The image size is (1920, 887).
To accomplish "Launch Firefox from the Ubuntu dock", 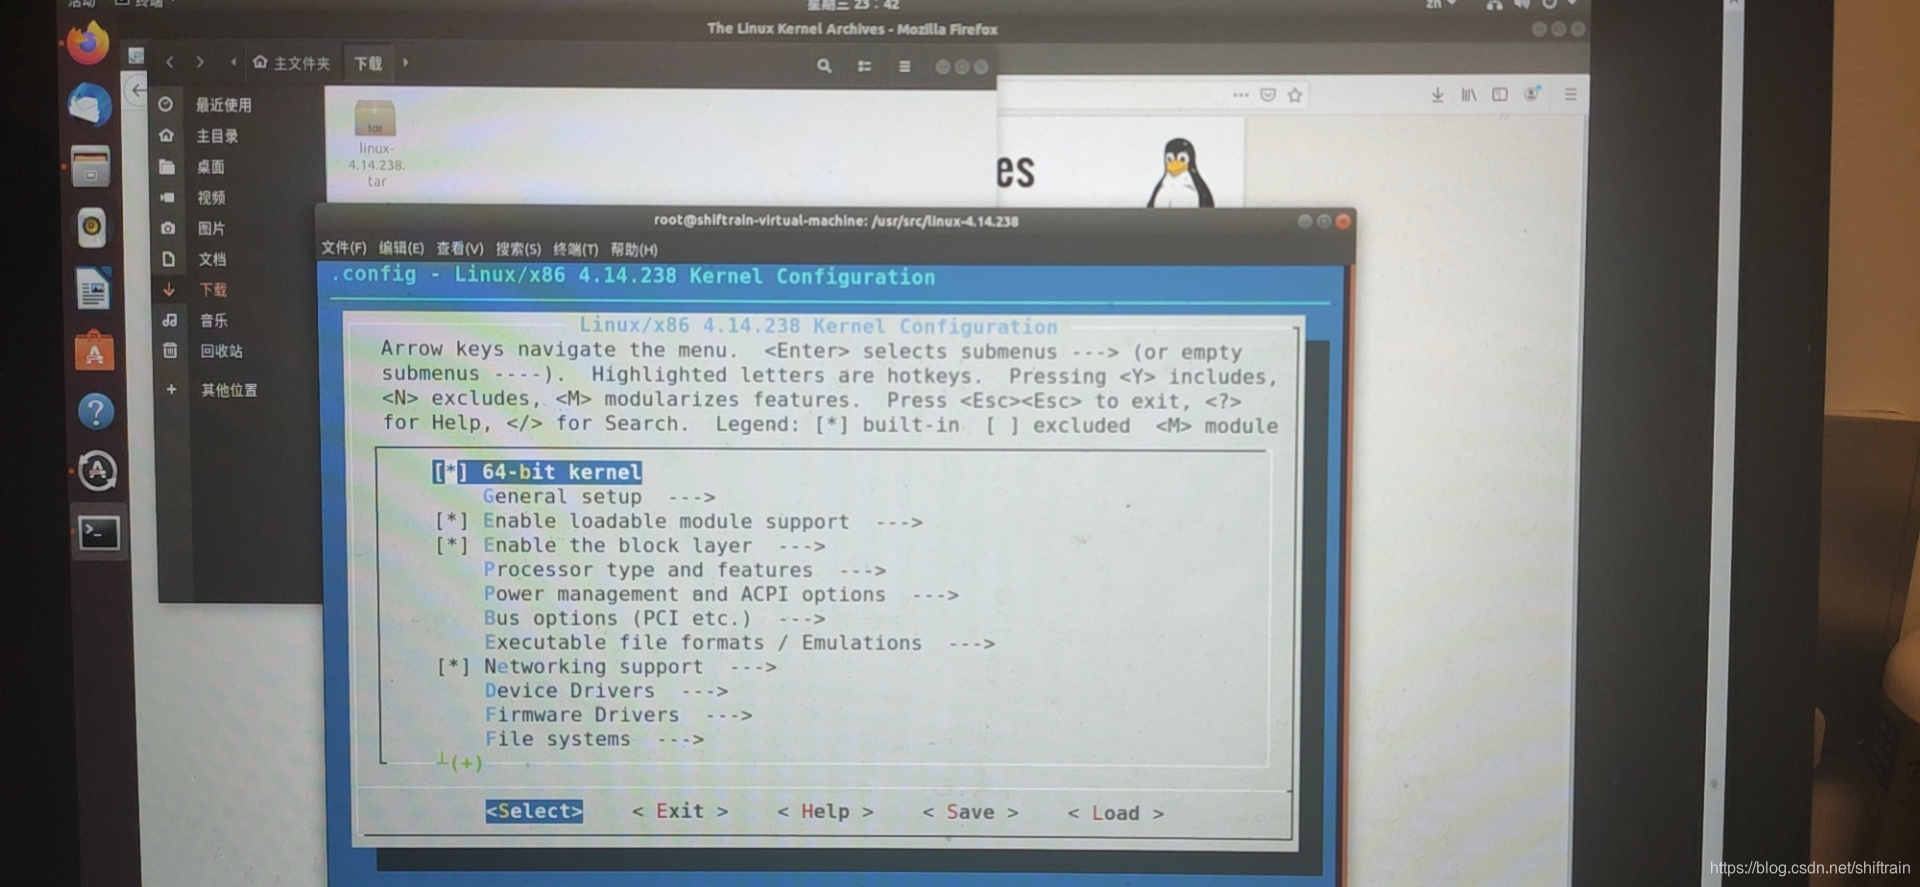I will [88, 45].
